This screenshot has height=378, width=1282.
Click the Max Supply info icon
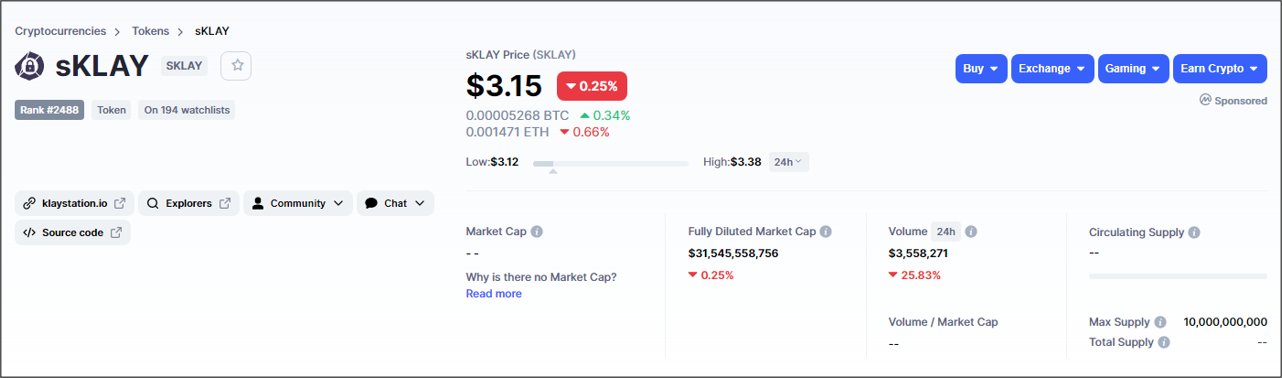(1160, 322)
